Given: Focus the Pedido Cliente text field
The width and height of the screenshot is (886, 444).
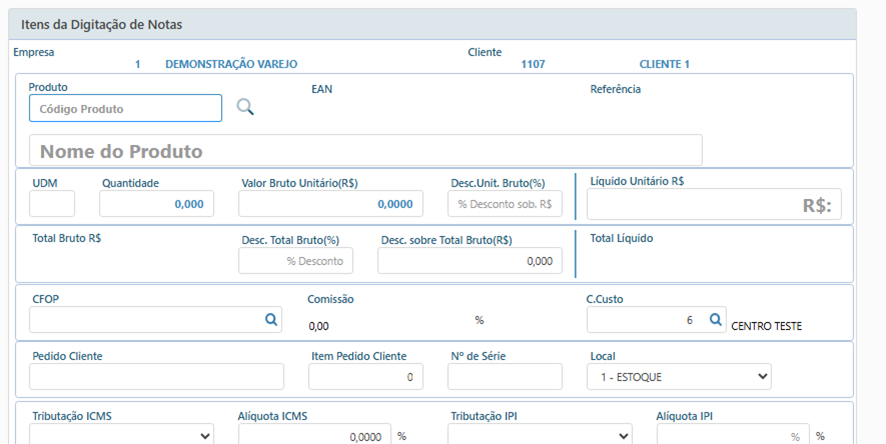Looking at the screenshot, I should 156,376.
